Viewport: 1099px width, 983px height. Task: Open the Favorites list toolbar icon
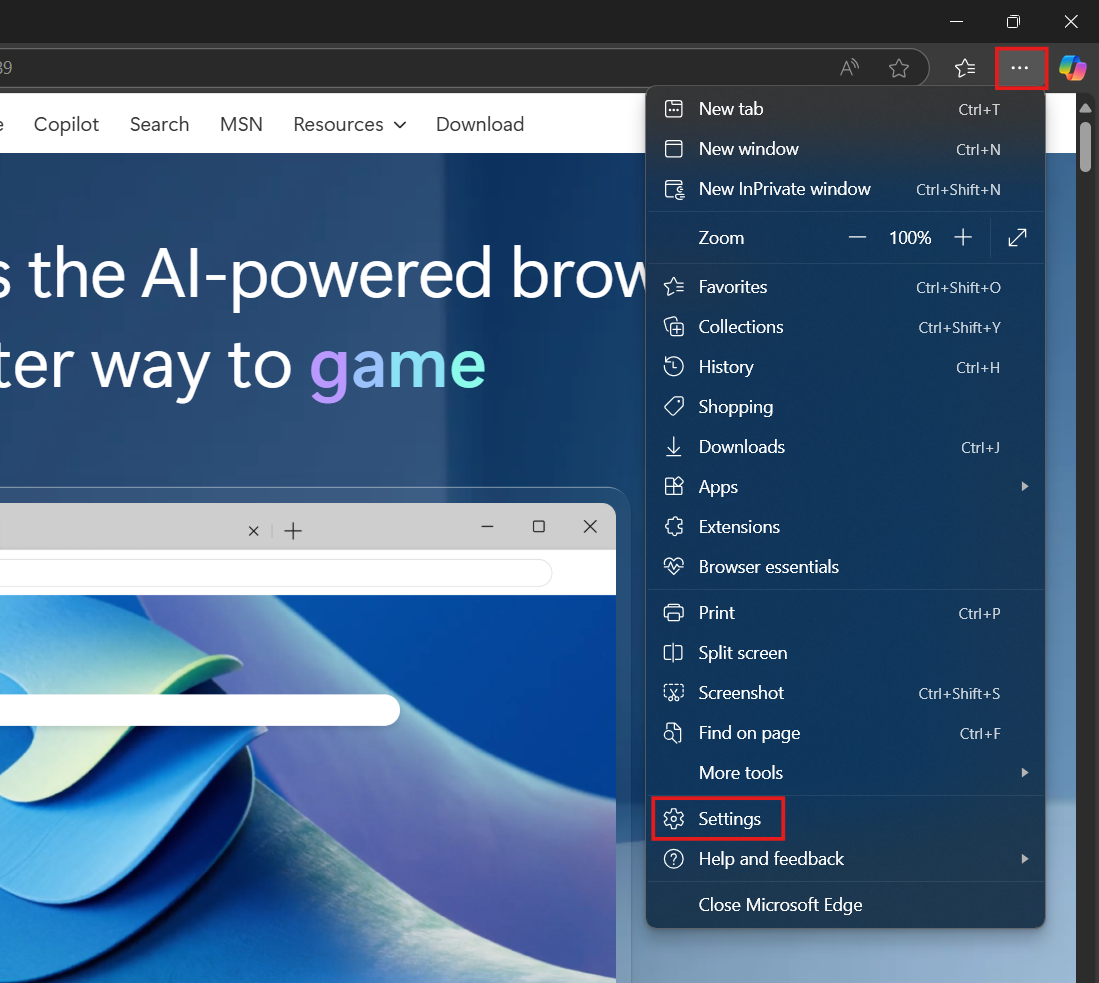tap(965, 68)
